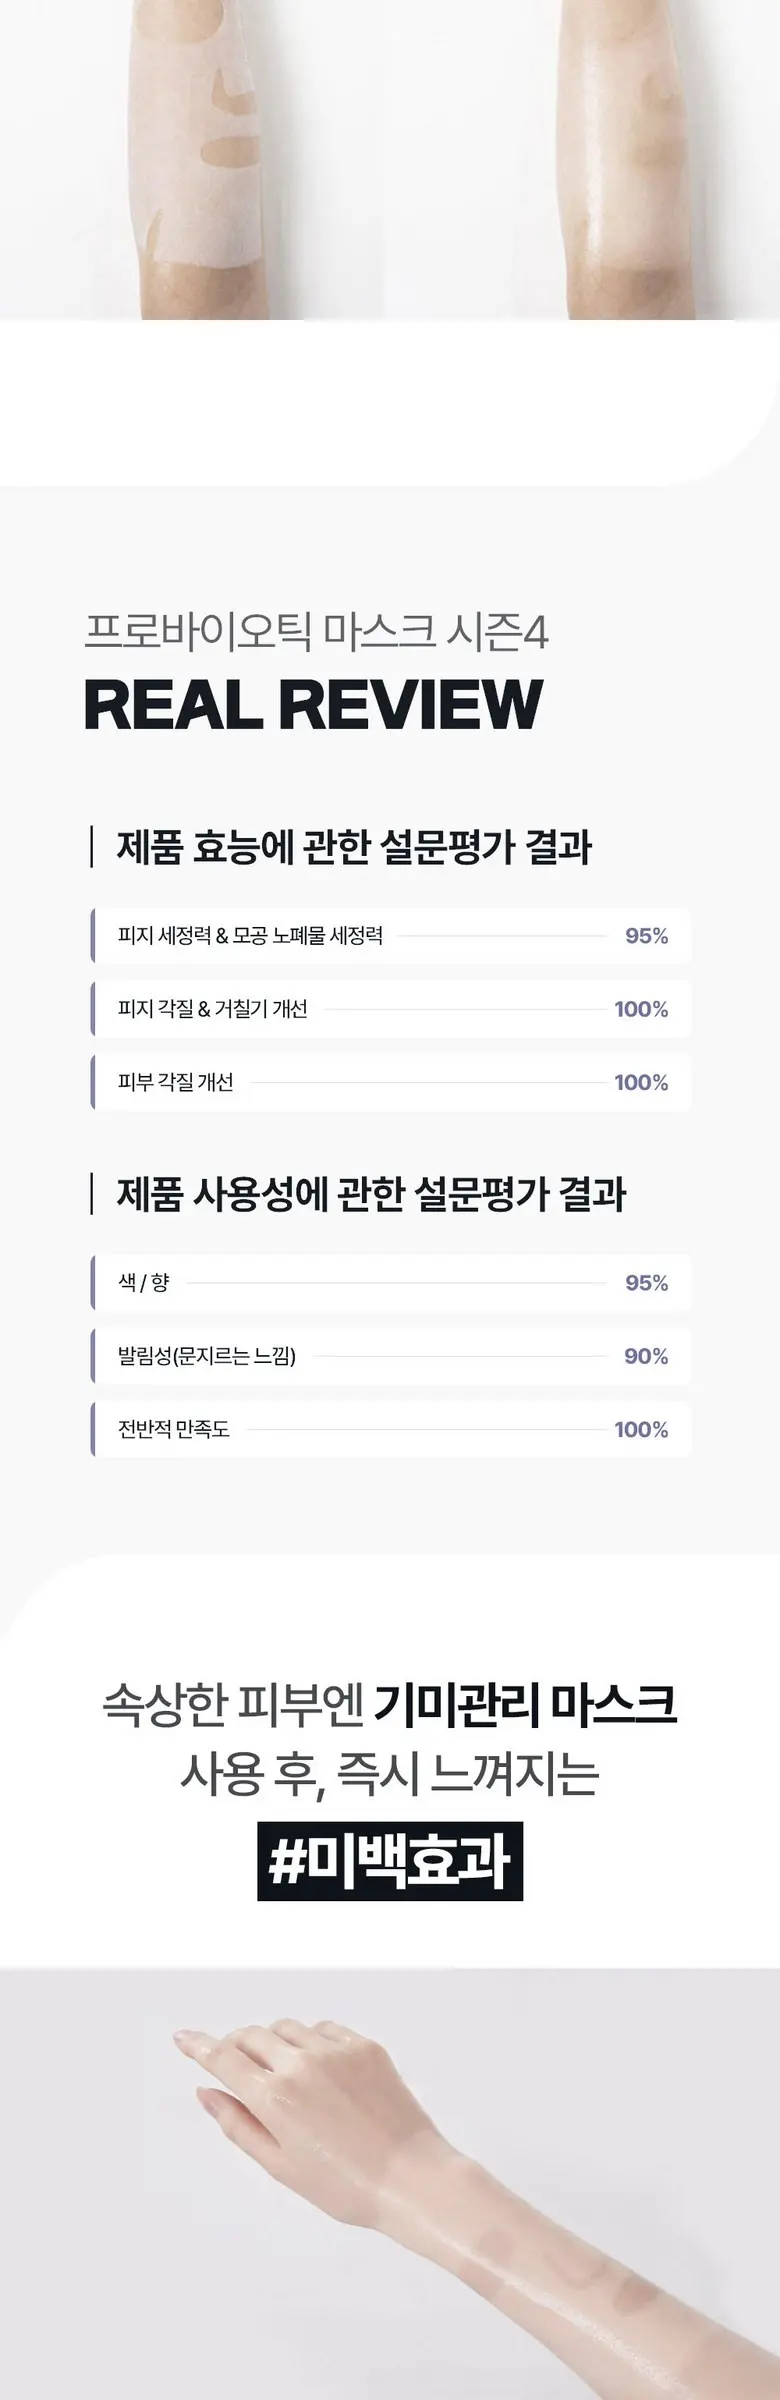Select the 피지 세정력 & 모공 노폐물 세정력 row

(391, 936)
